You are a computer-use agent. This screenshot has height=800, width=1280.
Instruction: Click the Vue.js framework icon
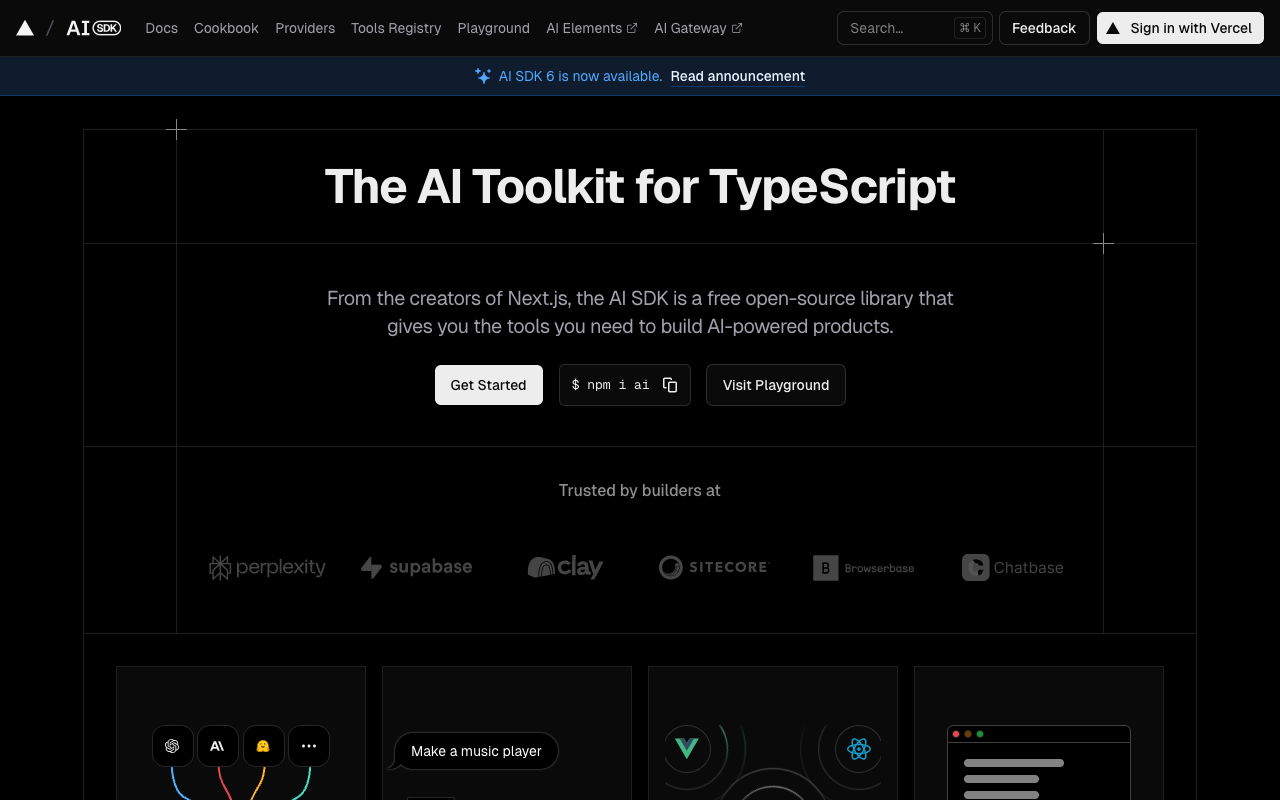[x=687, y=748]
